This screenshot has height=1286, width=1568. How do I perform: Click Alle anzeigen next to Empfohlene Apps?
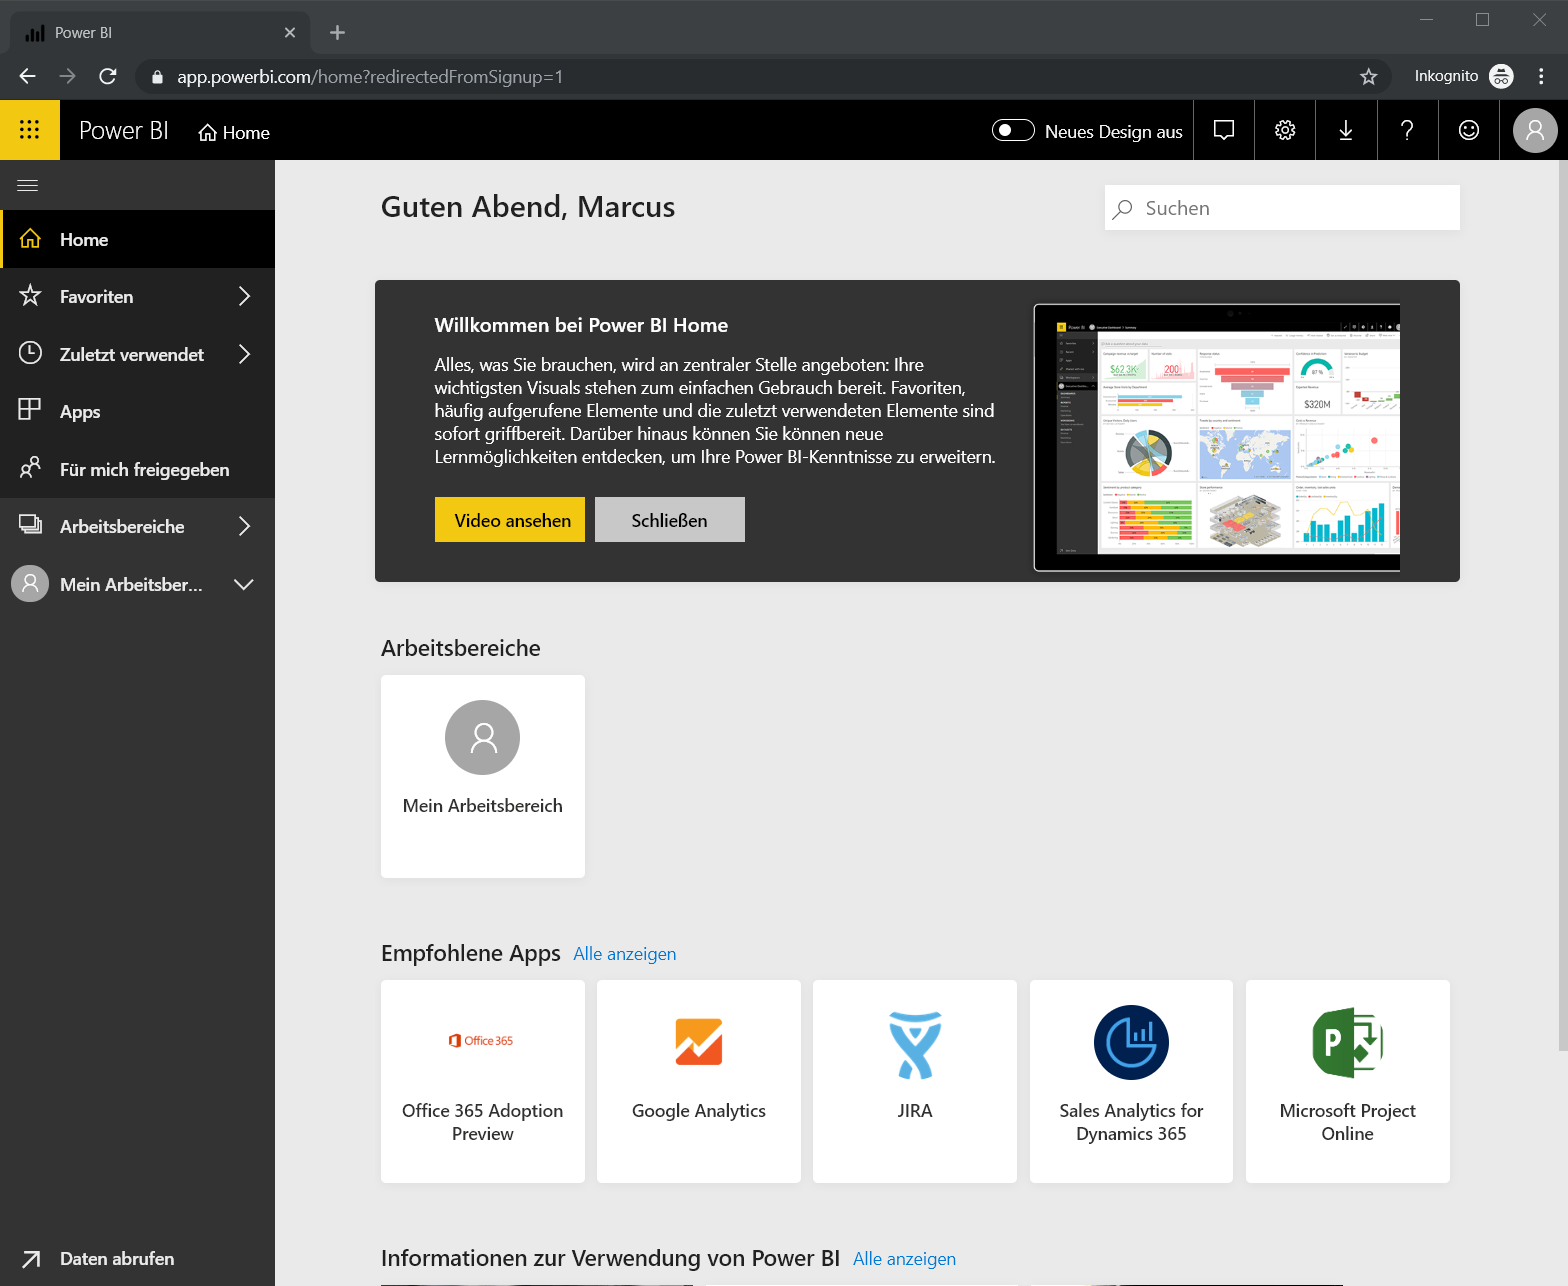point(625,954)
